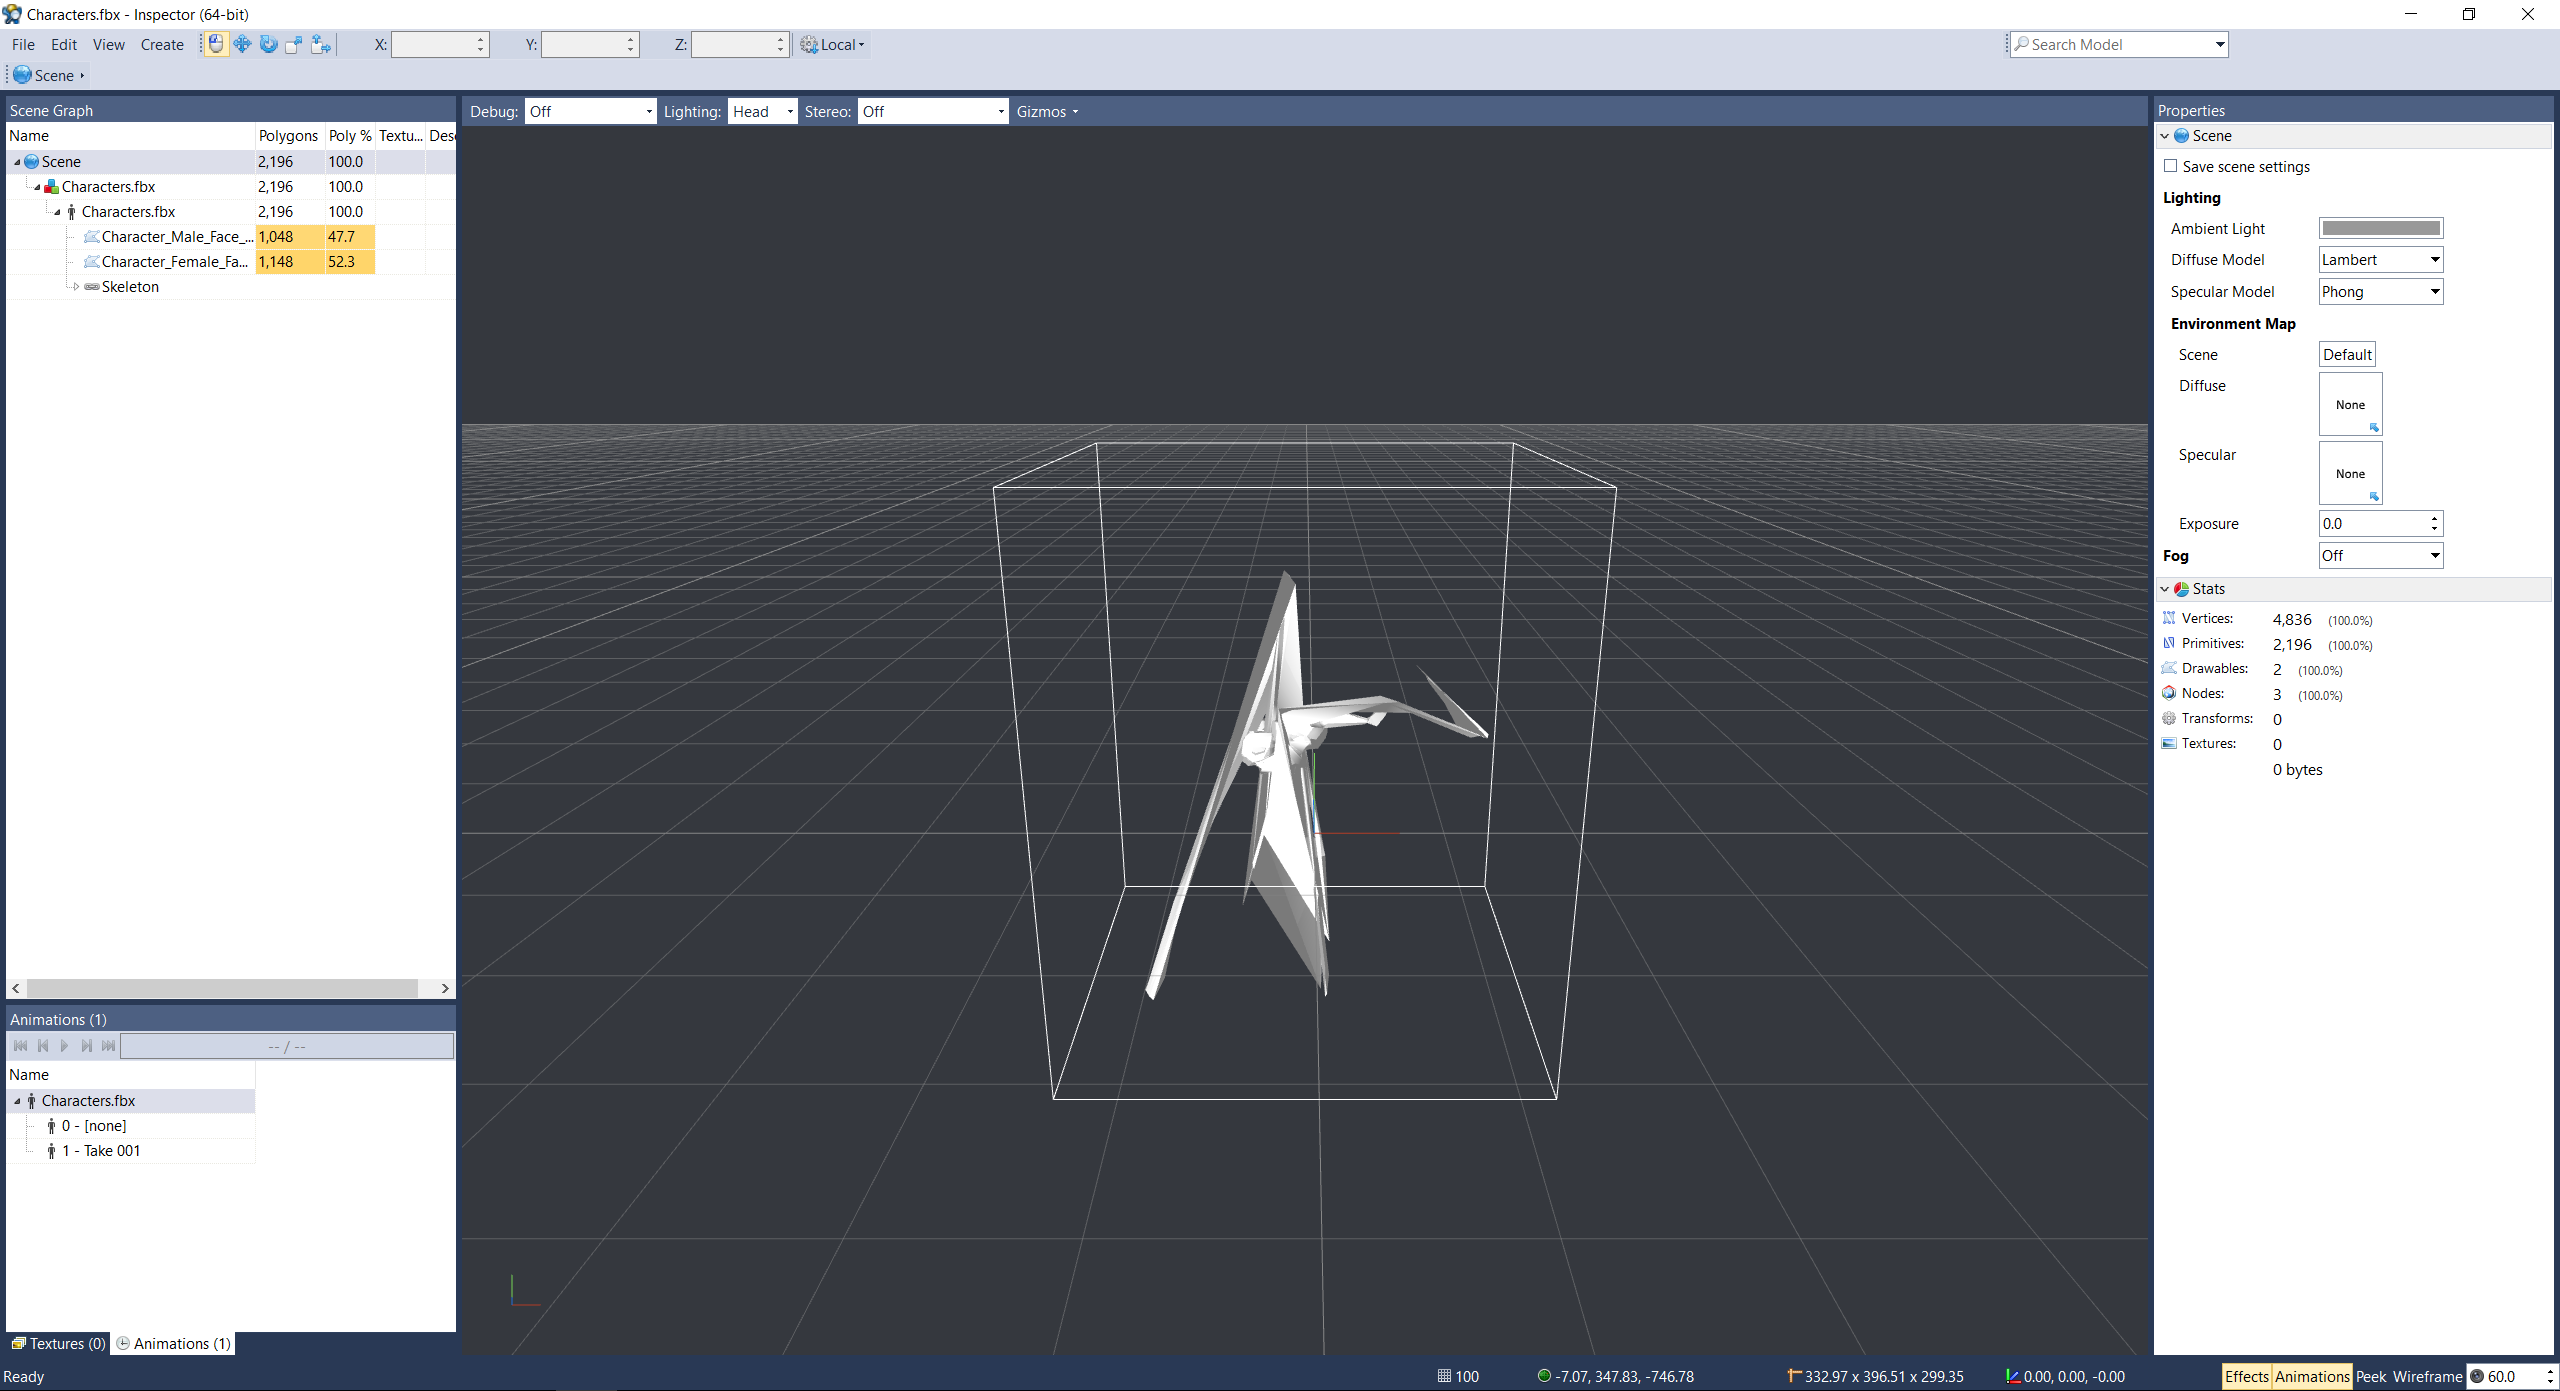Select the mouse pointer selection tool
This screenshot has height=1391, width=2560.
point(216,44)
